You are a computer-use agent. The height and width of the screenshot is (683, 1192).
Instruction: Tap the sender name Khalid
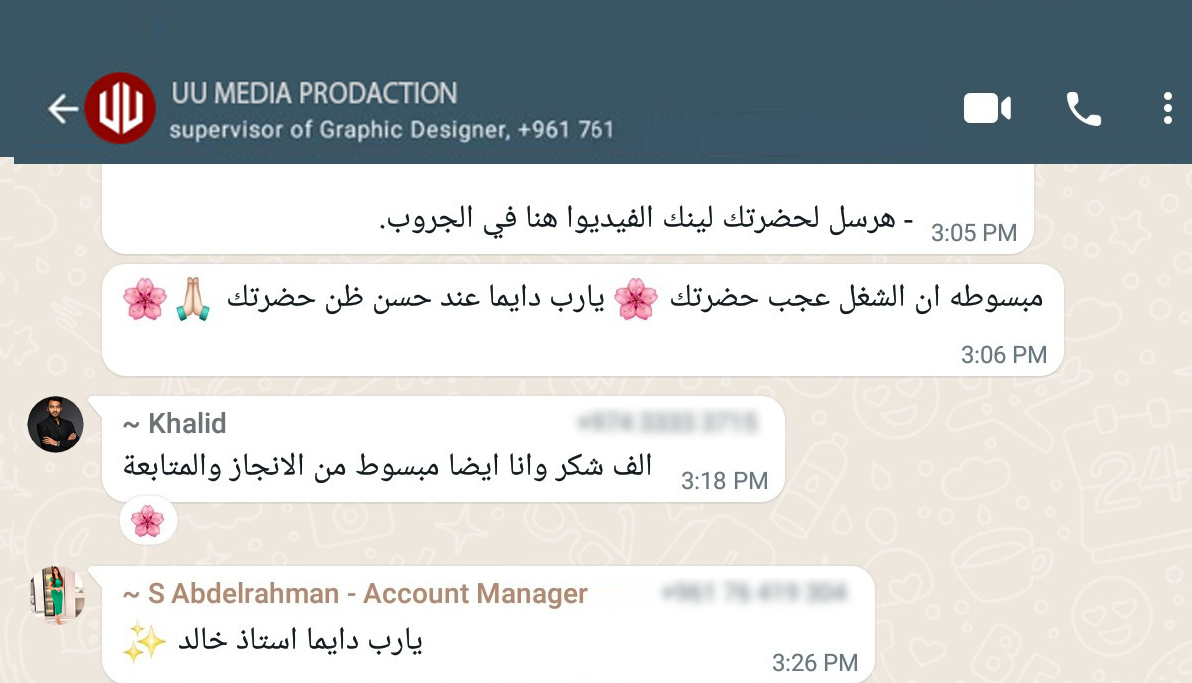coord(187,424)
